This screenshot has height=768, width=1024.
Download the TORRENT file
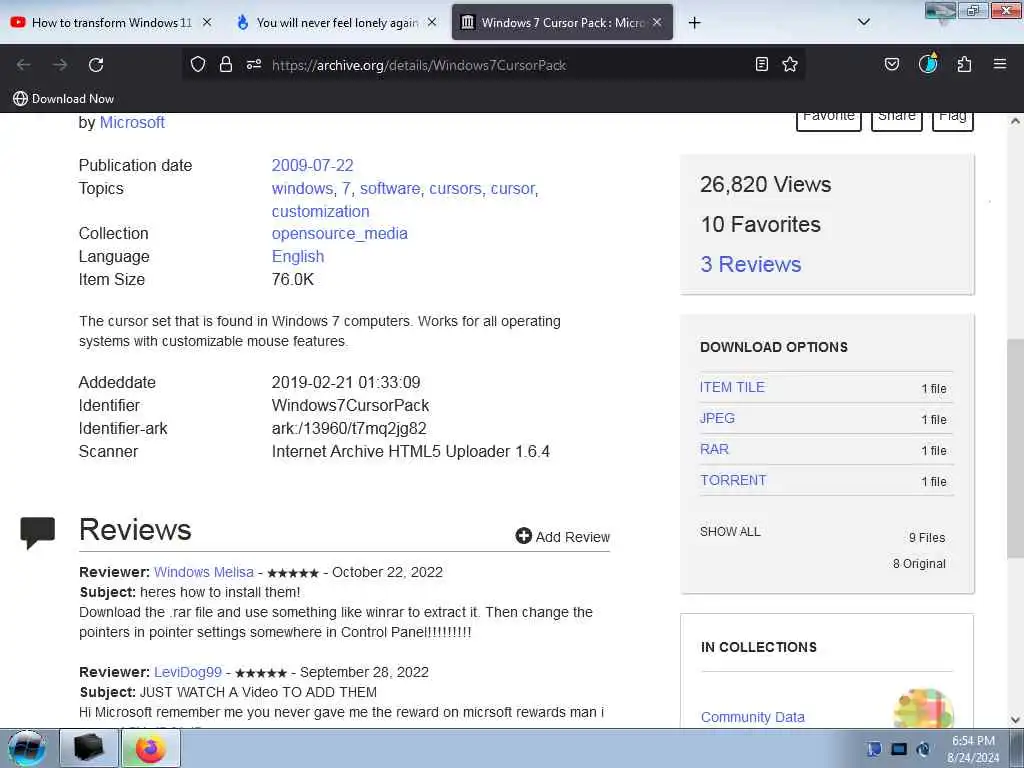coord(733,480)
